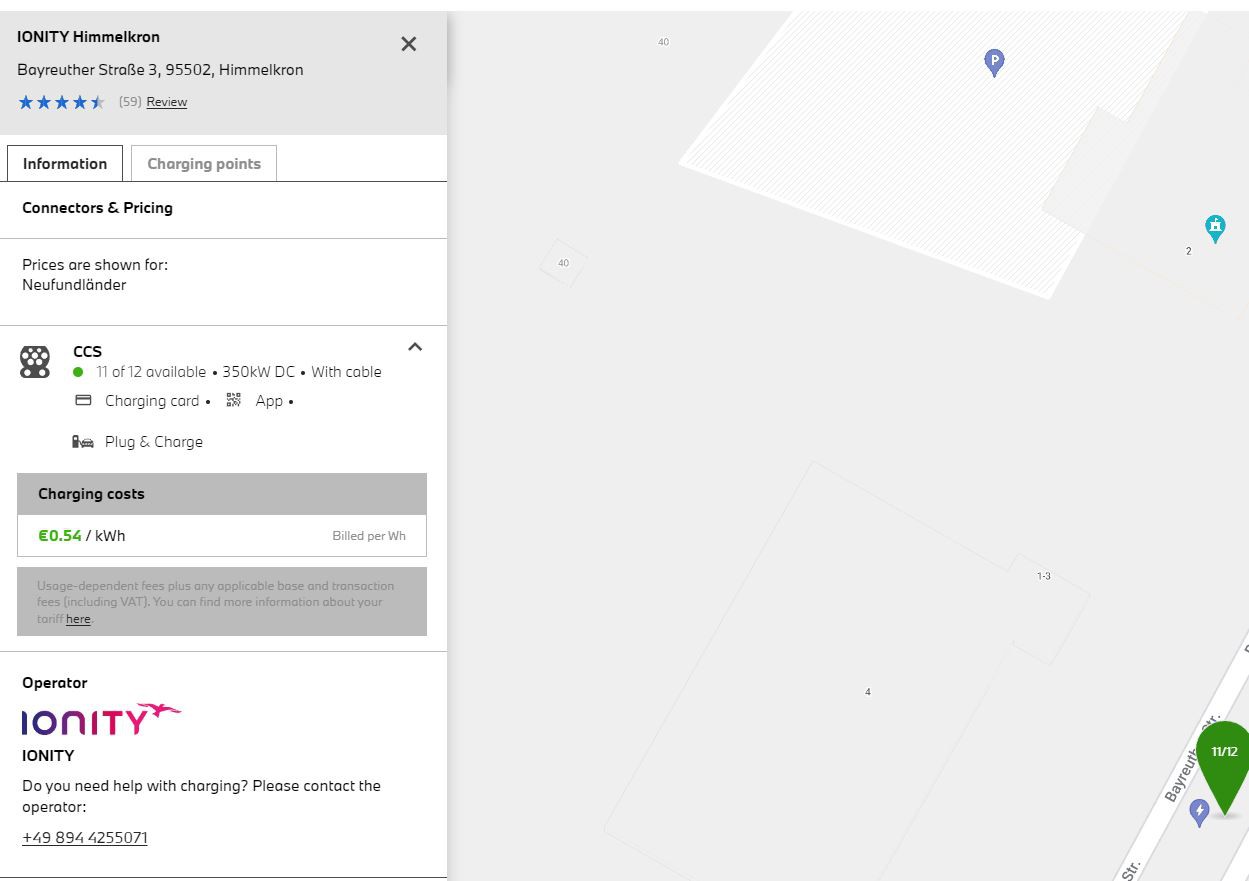
Task: Click the green availability status dot
Action: [x=78, y=372]
